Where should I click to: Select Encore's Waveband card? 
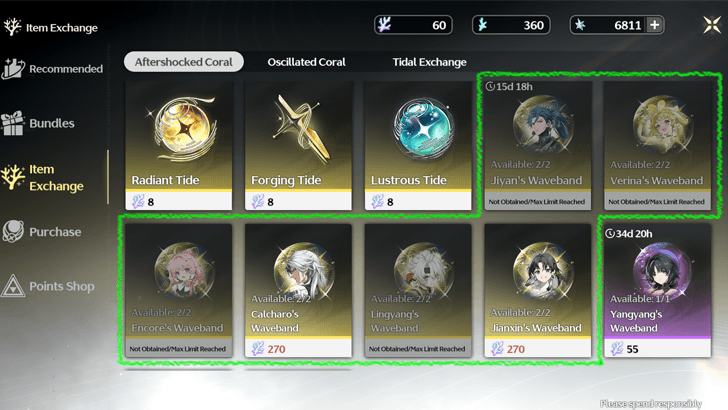[179, 291]
